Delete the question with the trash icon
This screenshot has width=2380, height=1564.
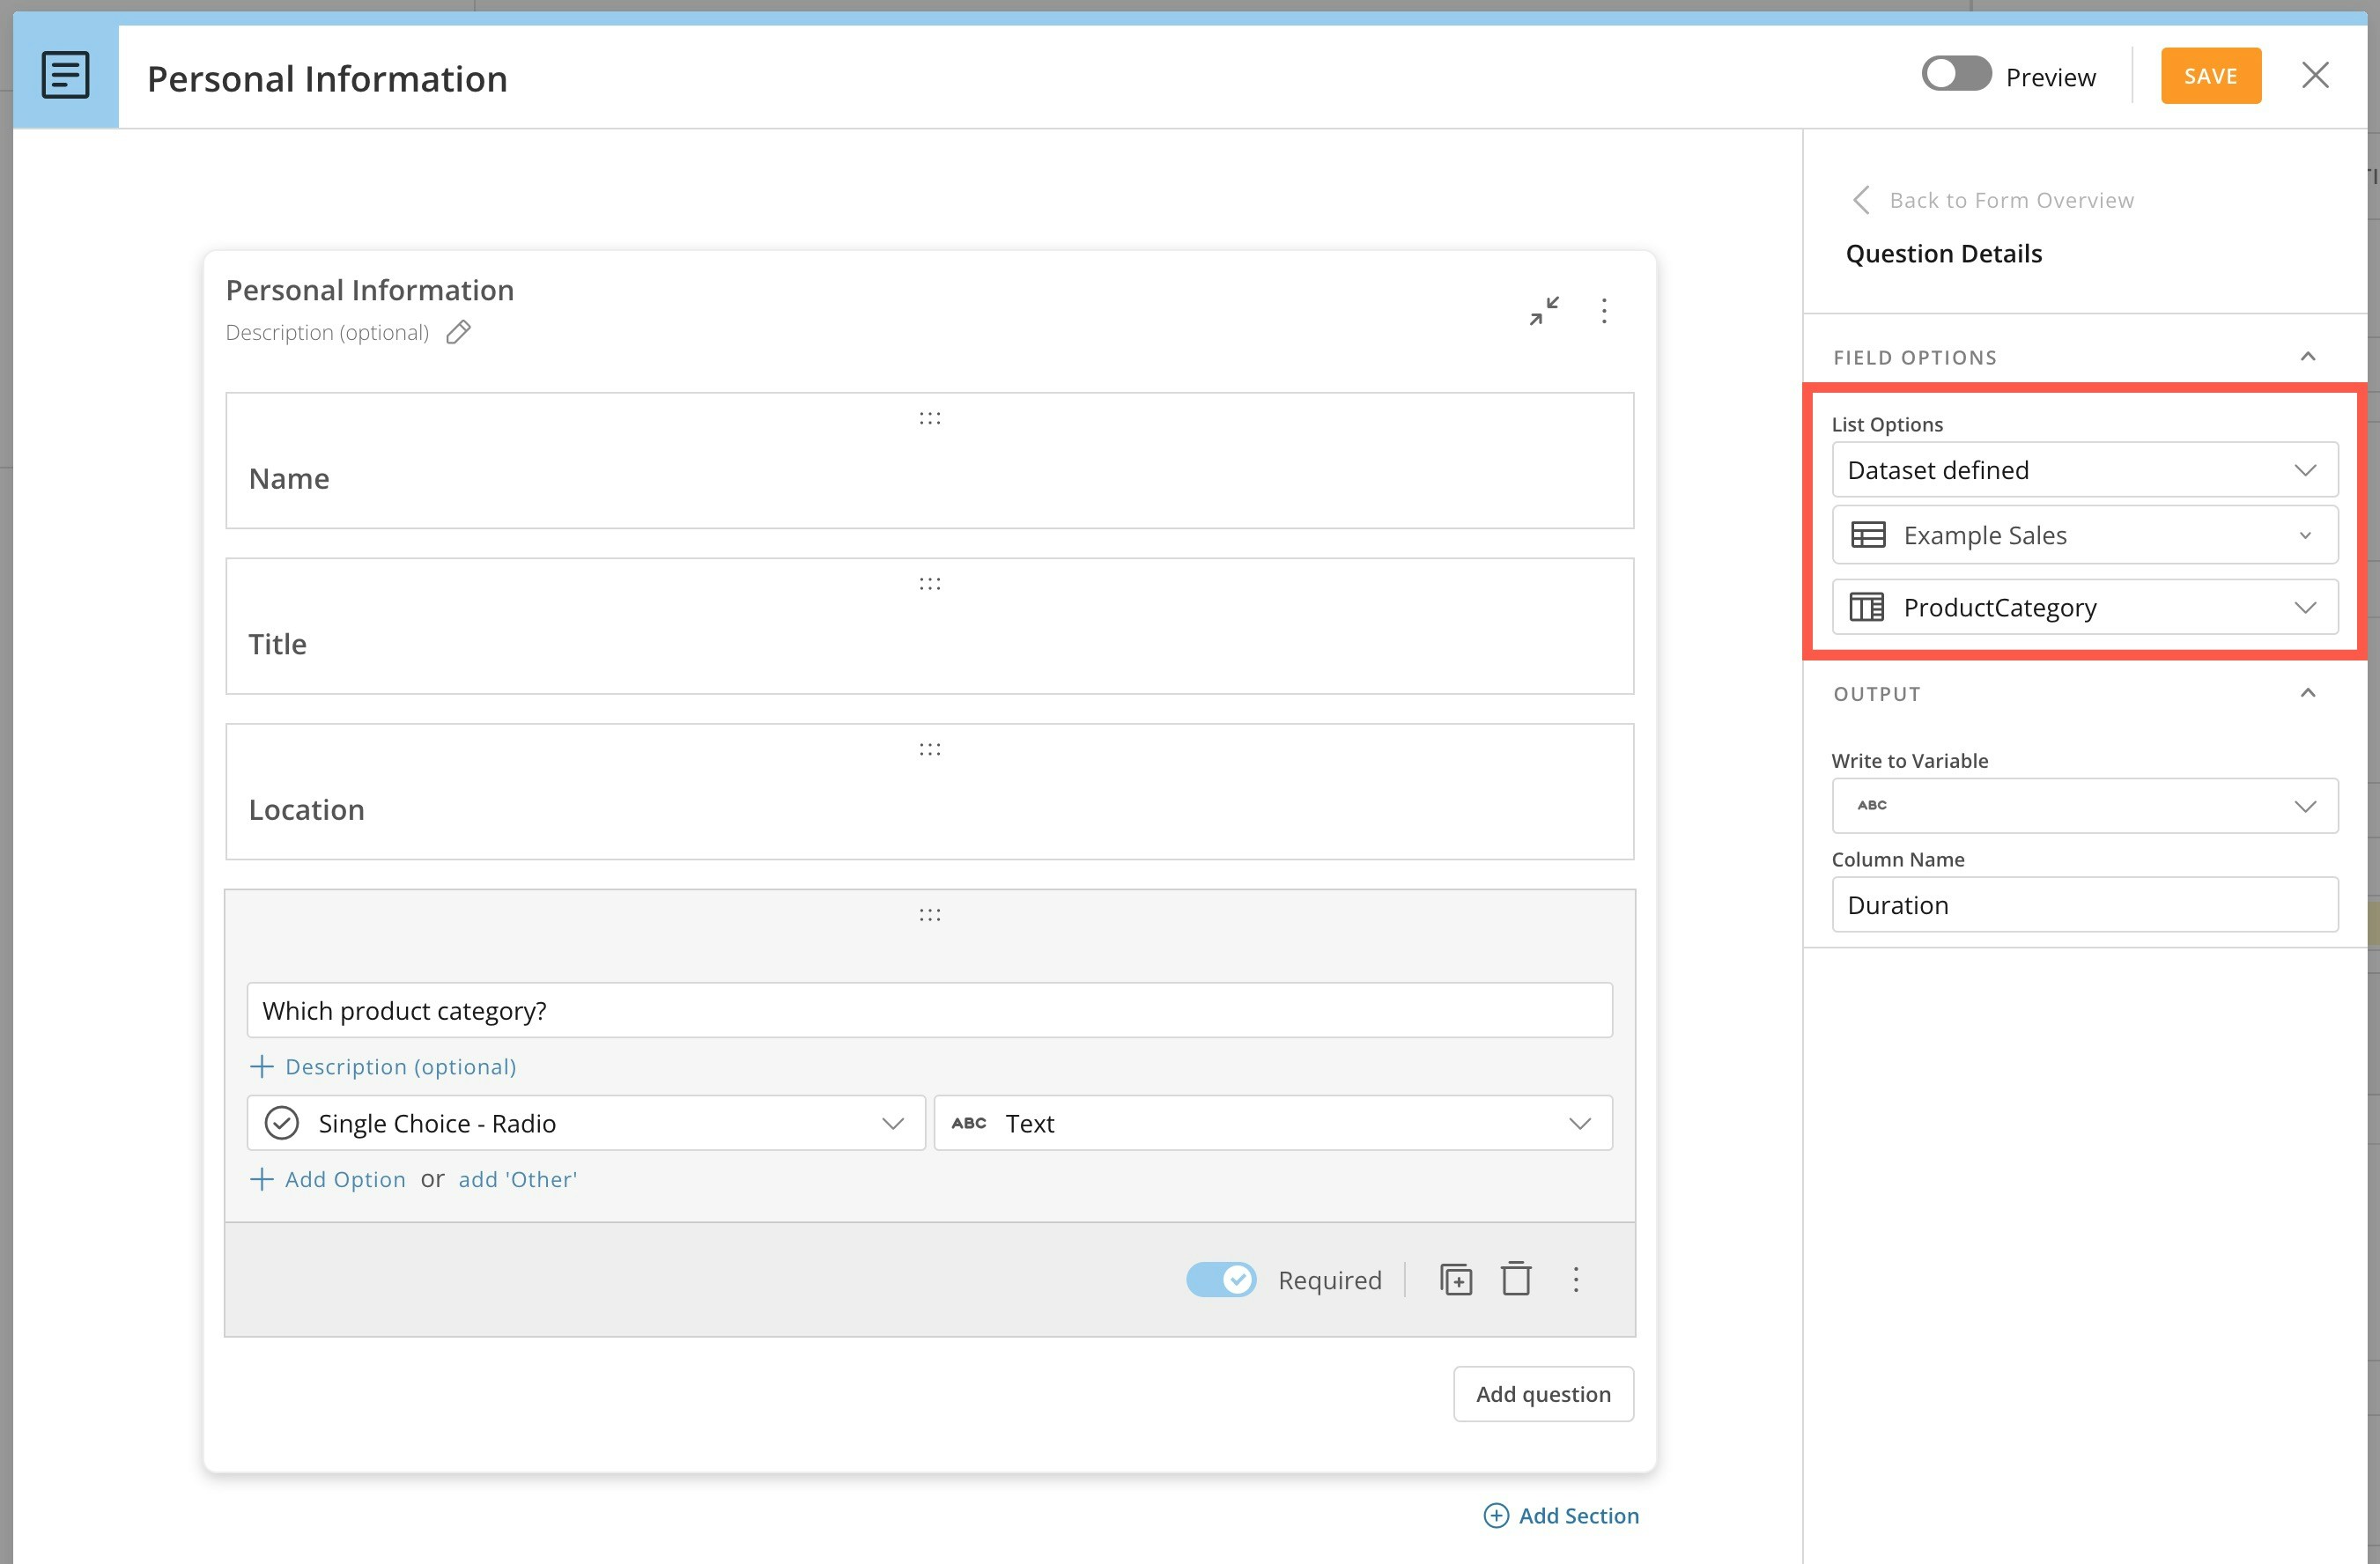point(1516,1279)
